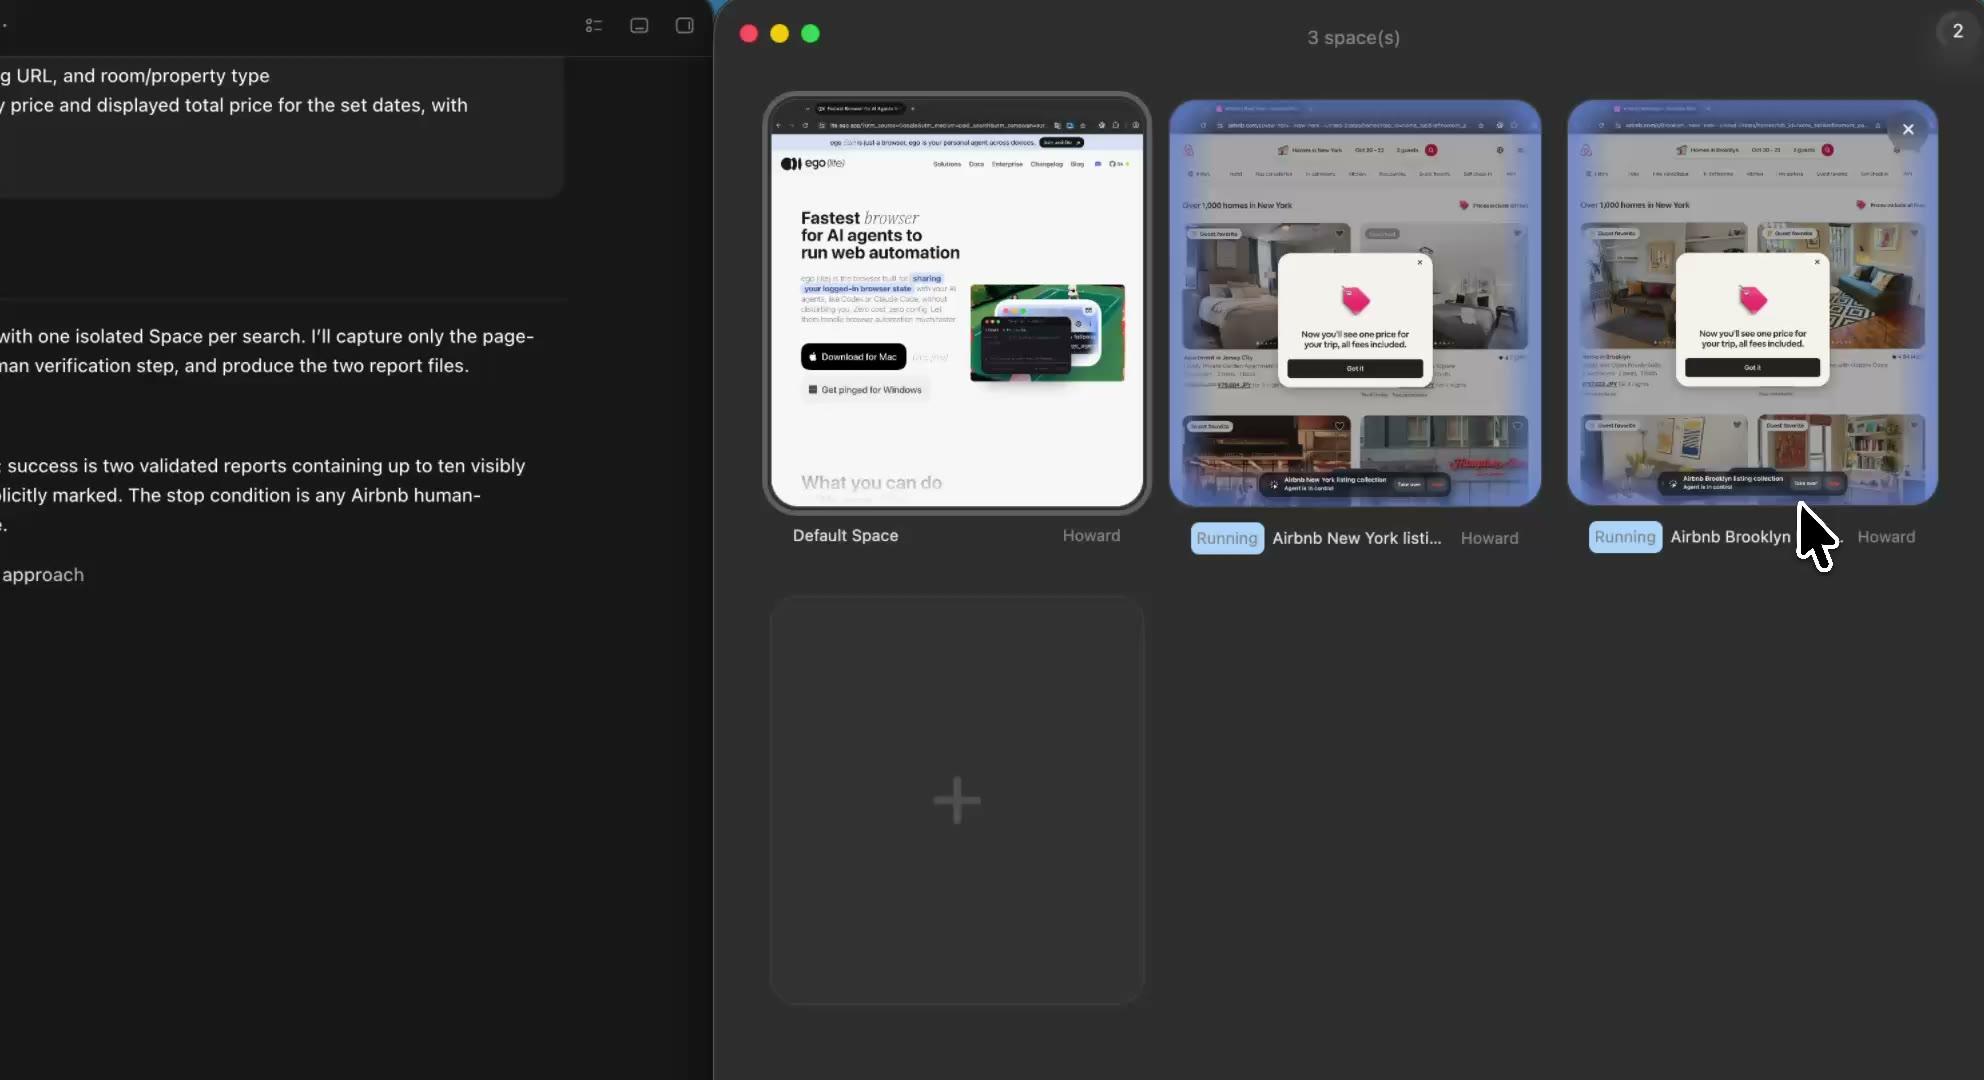The width and height of the screenshot is (1984, 1080).
Task: Click the Running badge next to Airbnb New York
Action: point(1227,538)
